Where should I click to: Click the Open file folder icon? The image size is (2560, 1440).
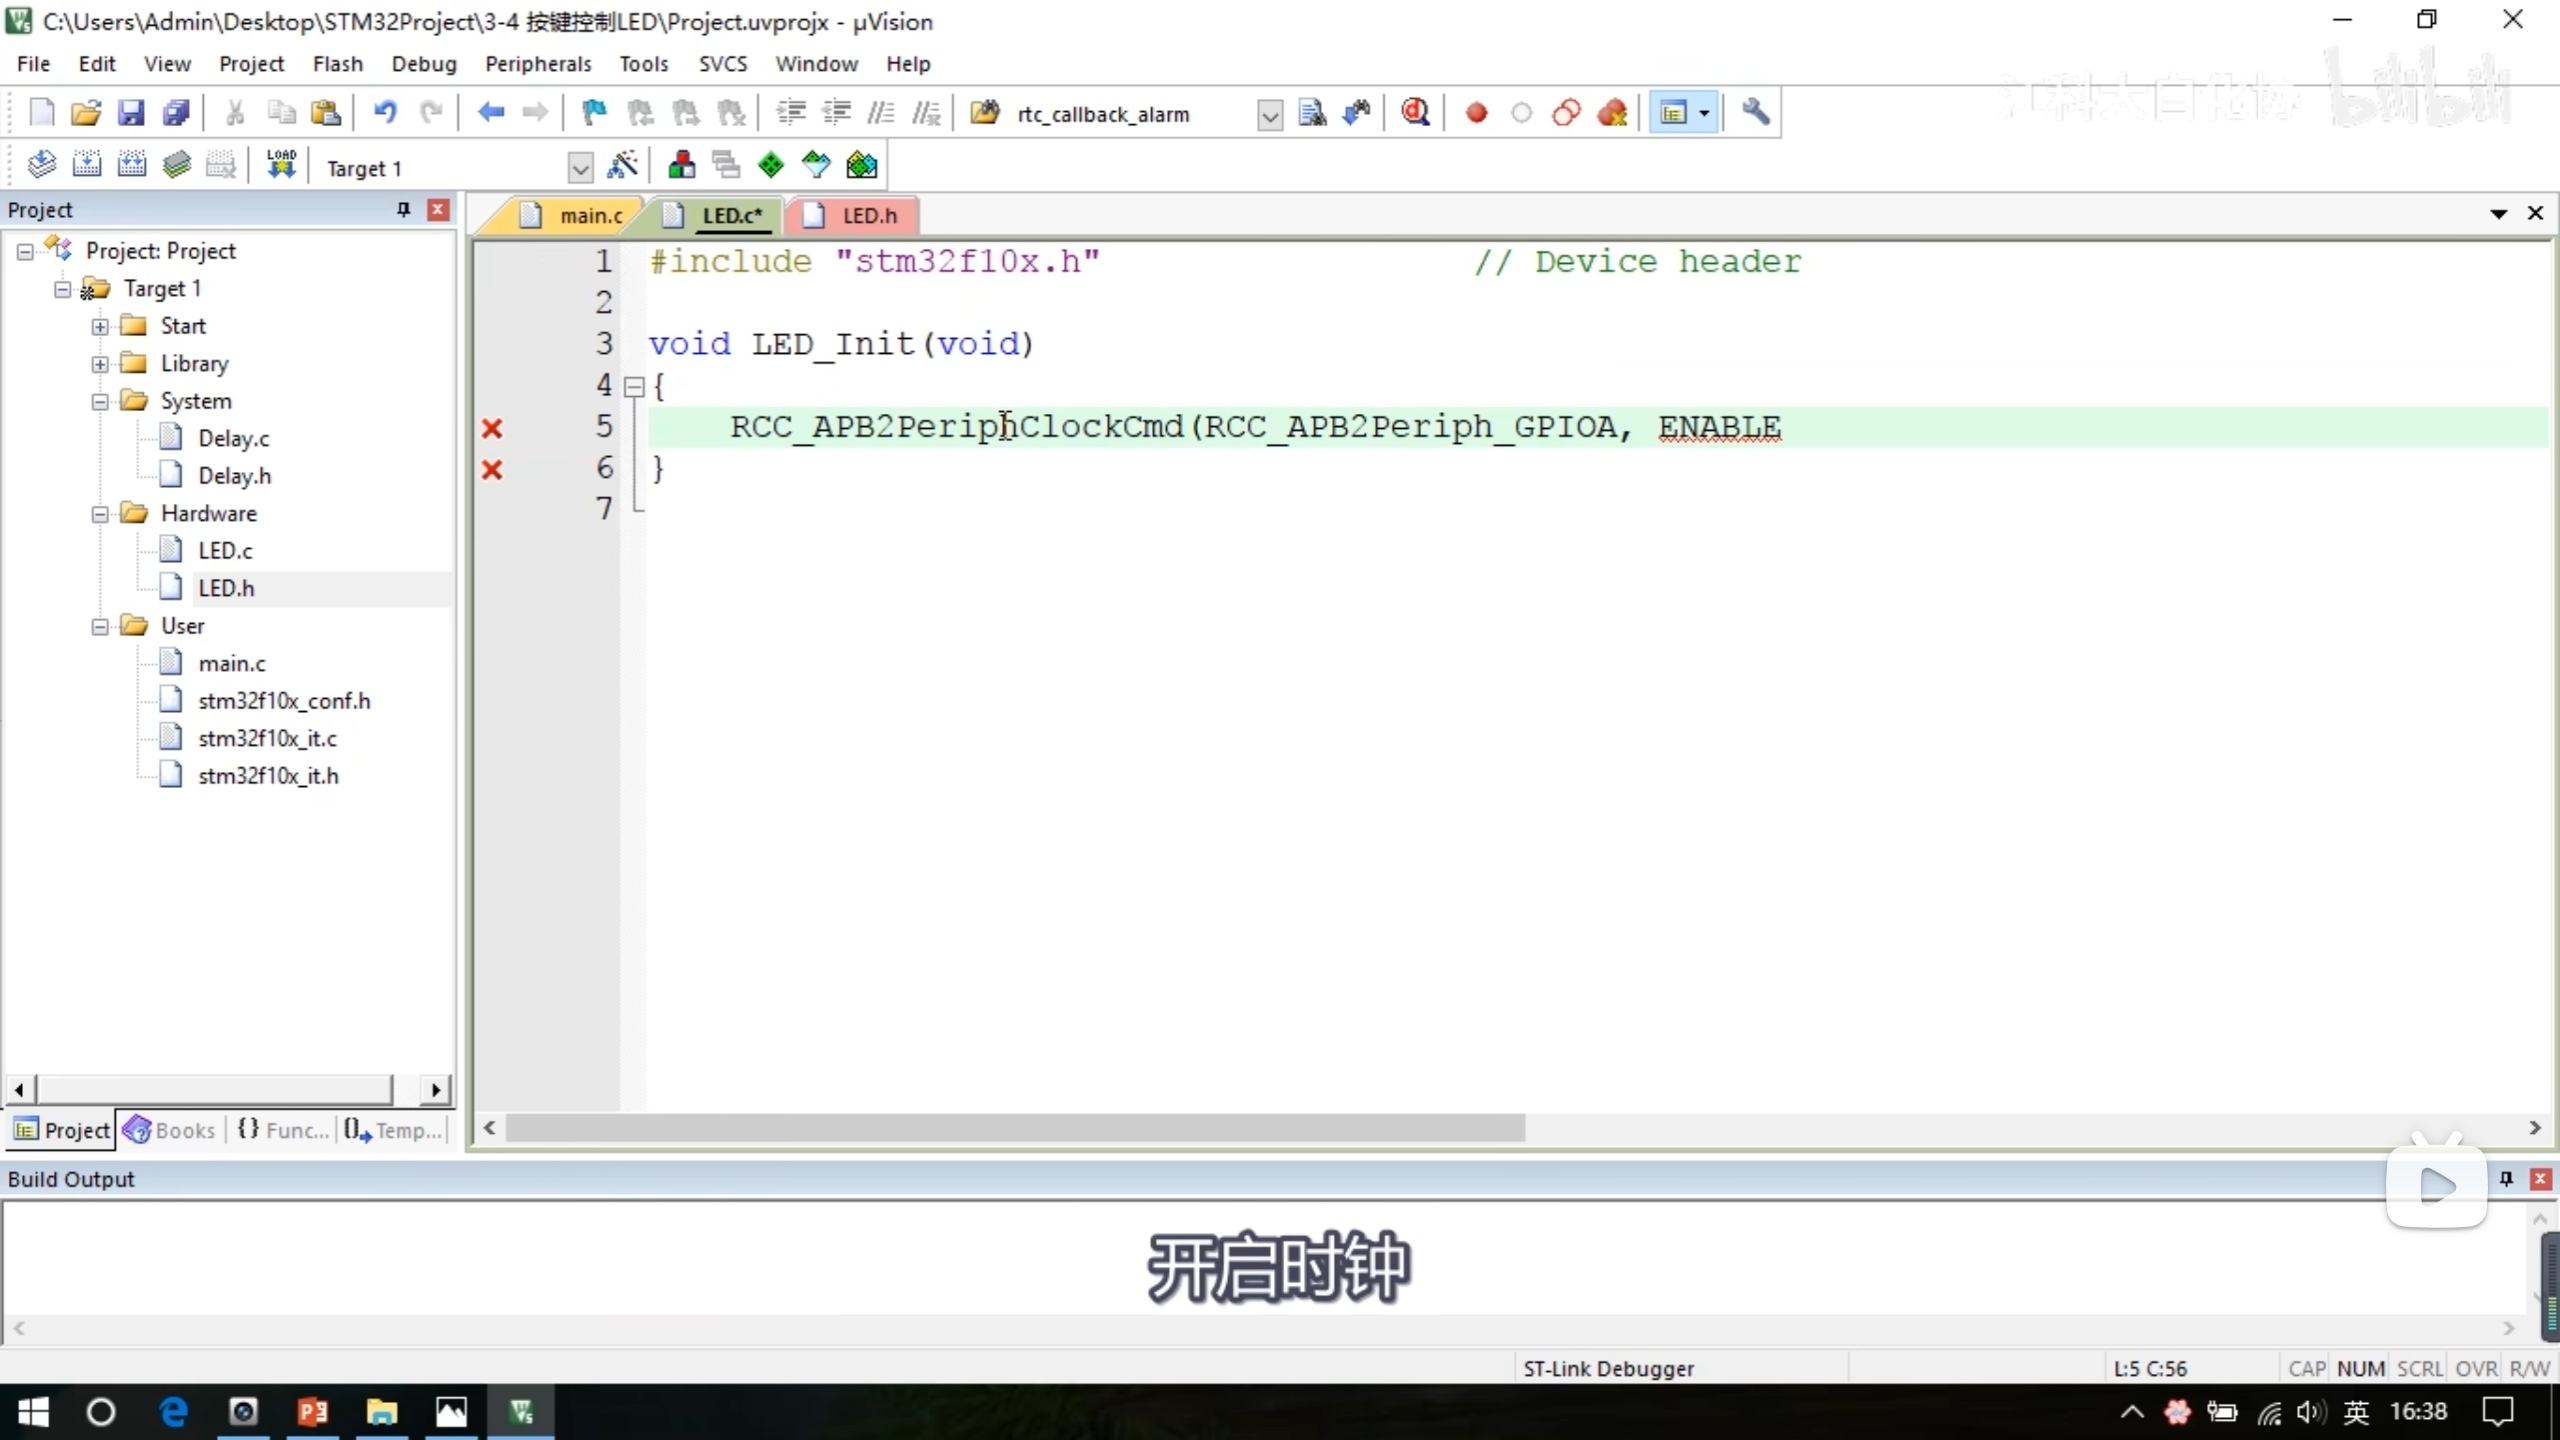(86, 113)
